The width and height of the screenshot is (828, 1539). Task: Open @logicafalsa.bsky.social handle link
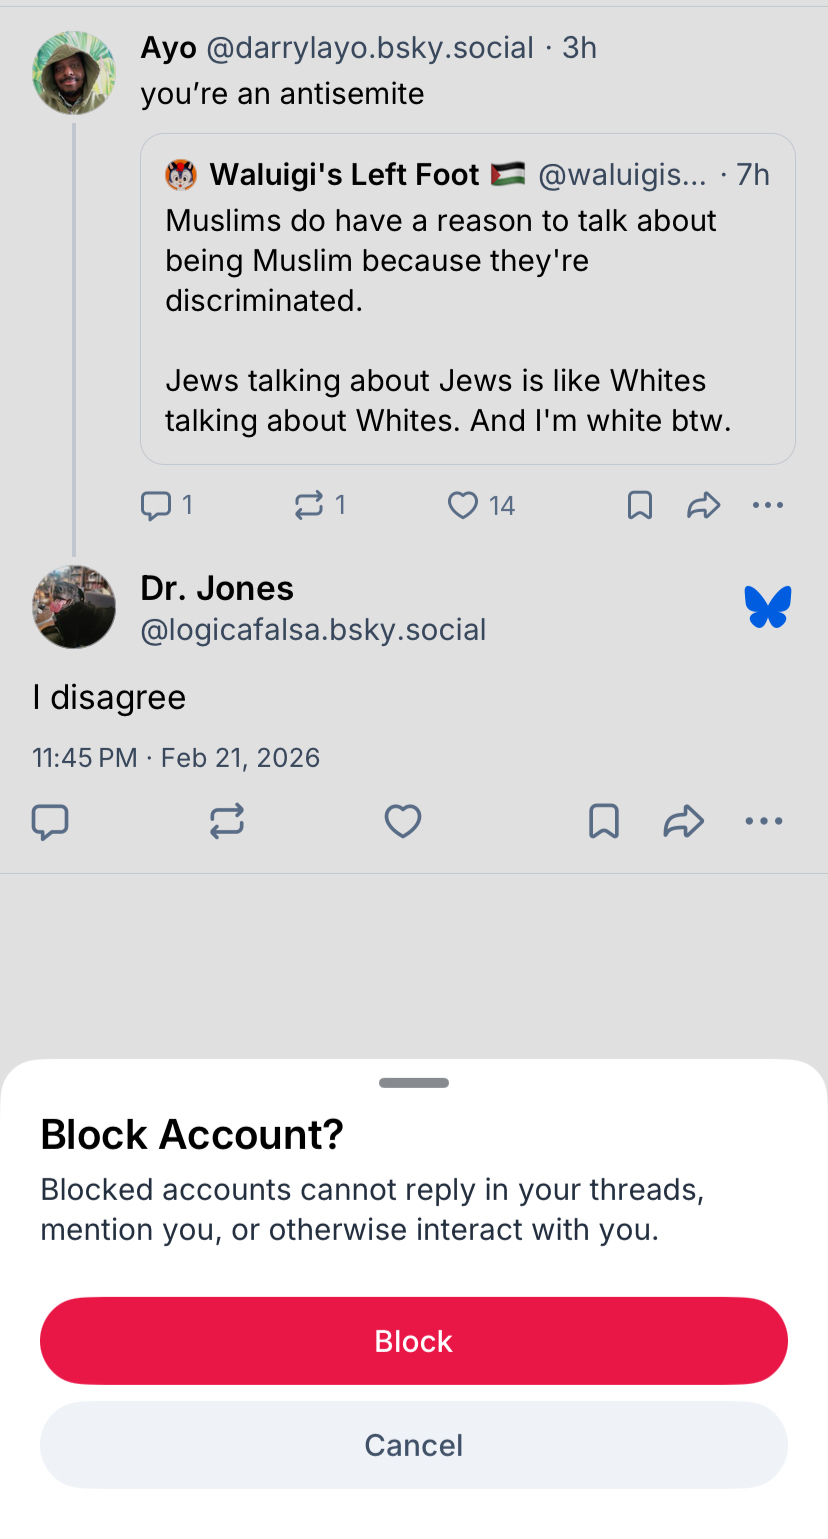tap(313, 630)
